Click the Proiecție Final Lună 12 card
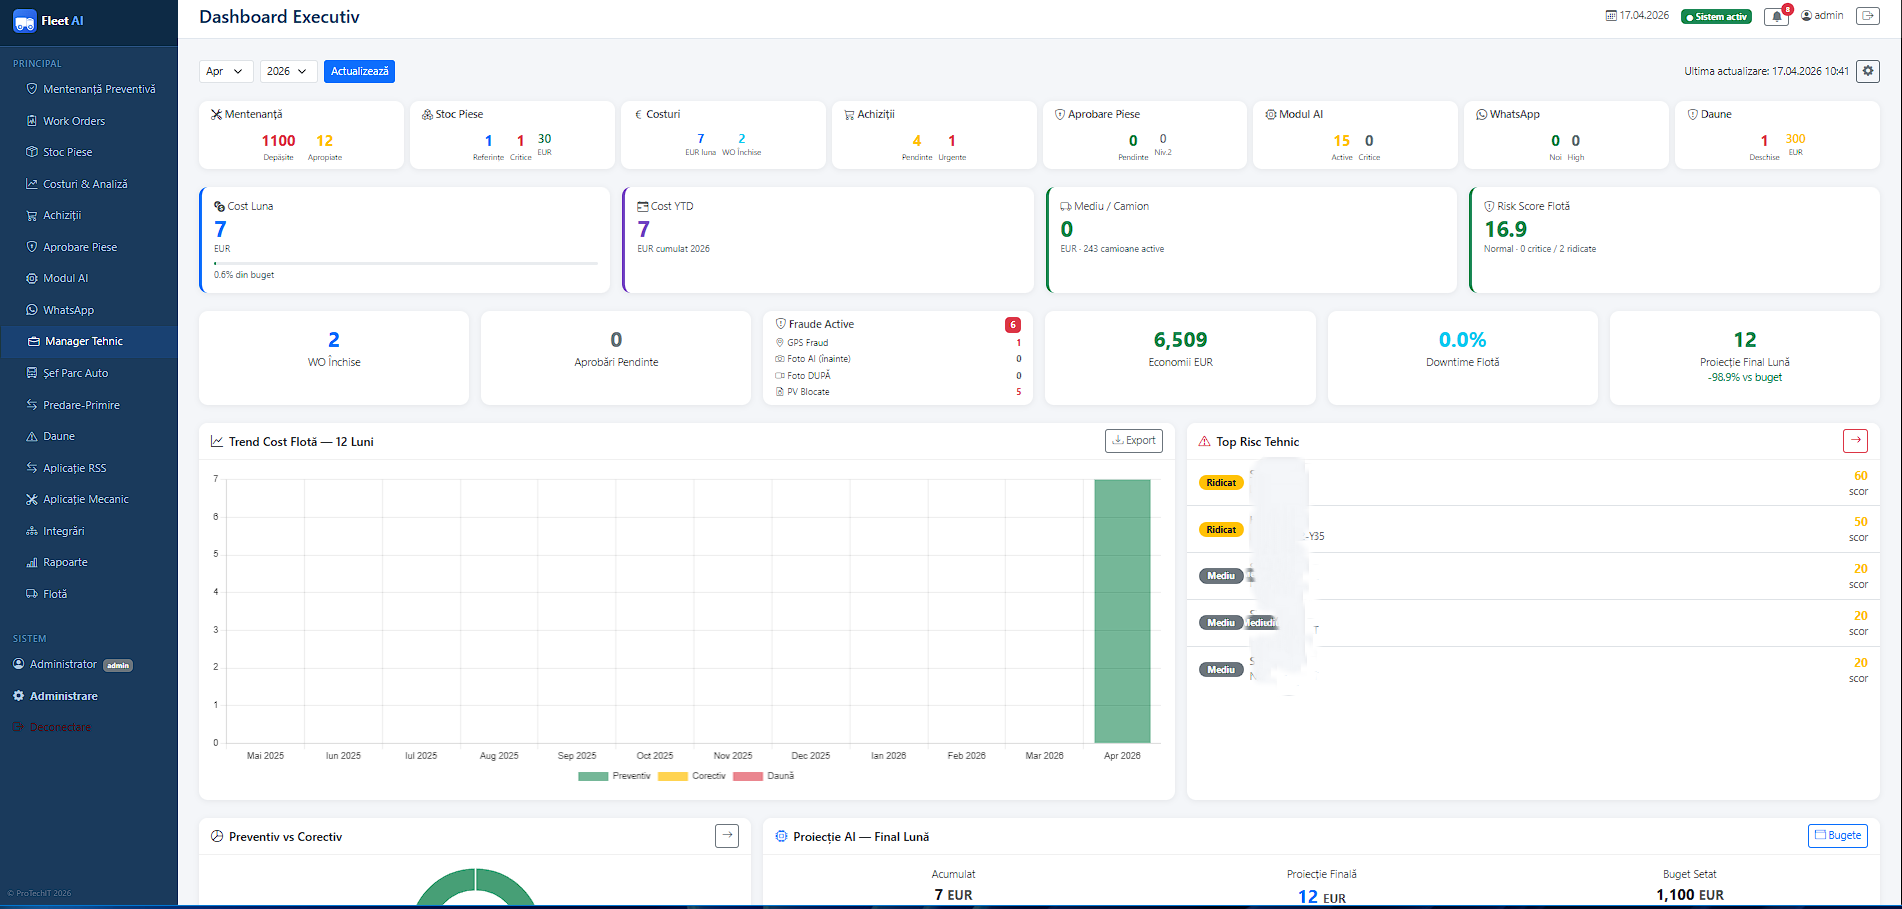The width and height of the screenshot is (1902, 909). [1745, 358]
